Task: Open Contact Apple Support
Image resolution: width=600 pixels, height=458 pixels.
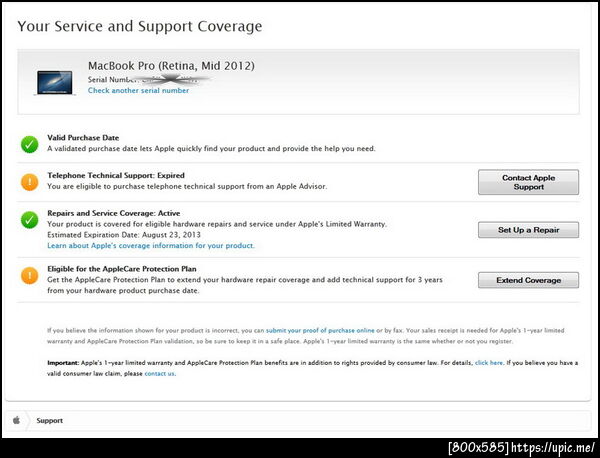Action: pyautogui.click(x=528, y=182)
